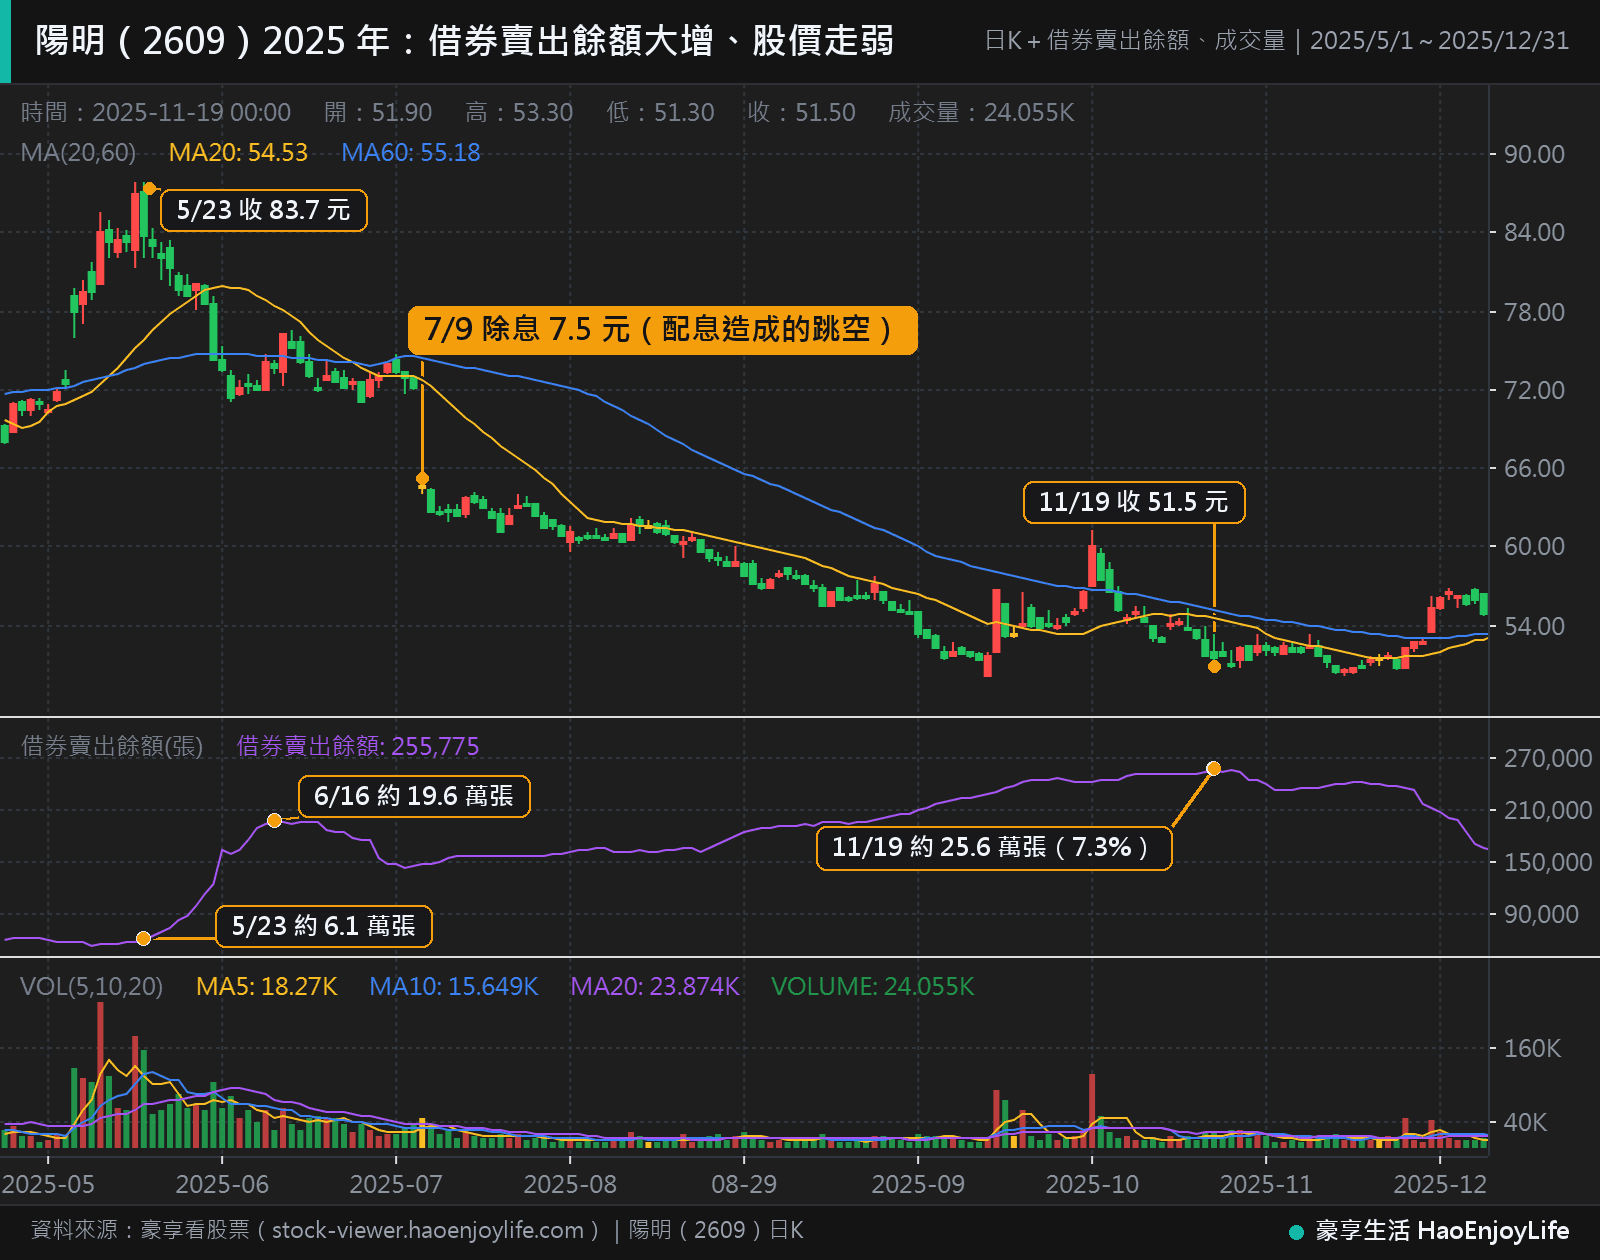The height and width of the screenshot is (1260, 1600).
Task: Click the 5/23 收 83.7 元 annotation
Action: click(x=264, y=210)
